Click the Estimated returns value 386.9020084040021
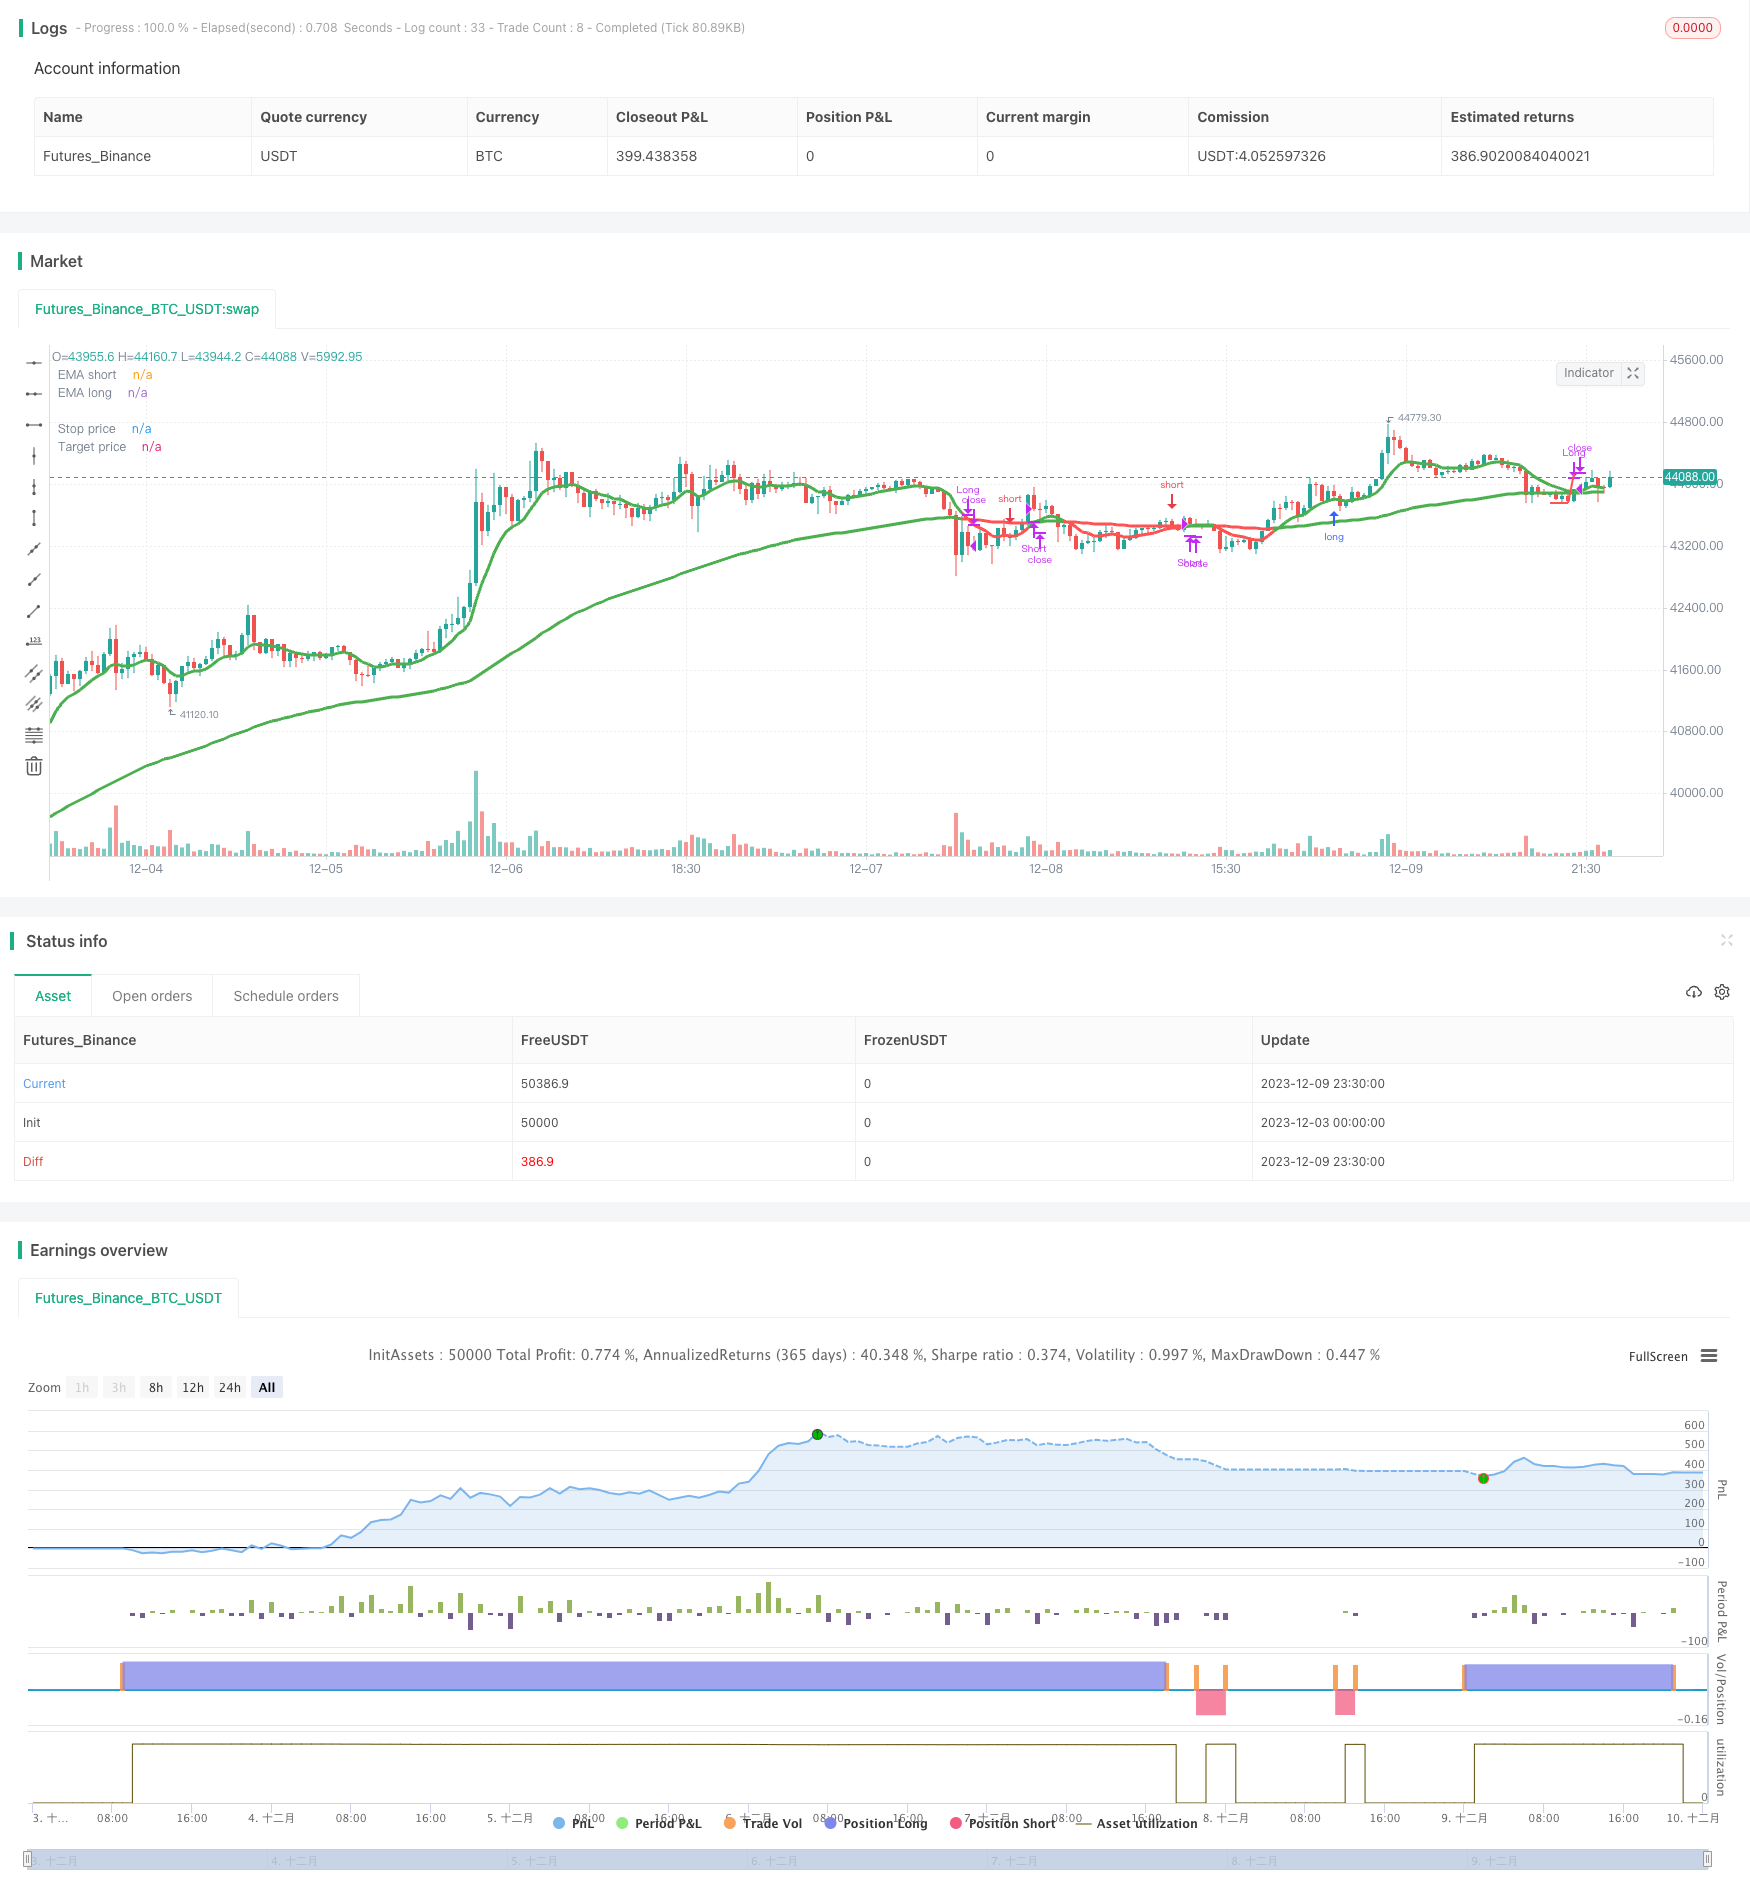 point(1520,156)
